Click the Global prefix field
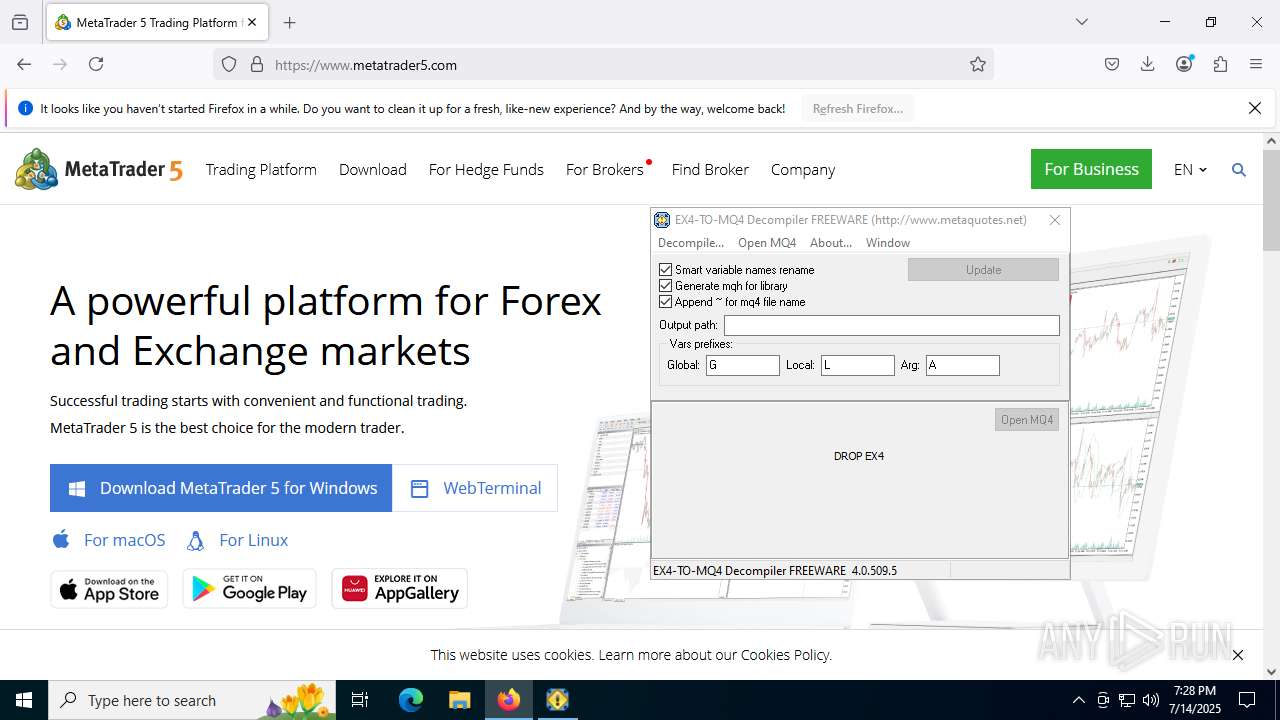The width and height of the screenshot is (1280, 720). point(743,365)
